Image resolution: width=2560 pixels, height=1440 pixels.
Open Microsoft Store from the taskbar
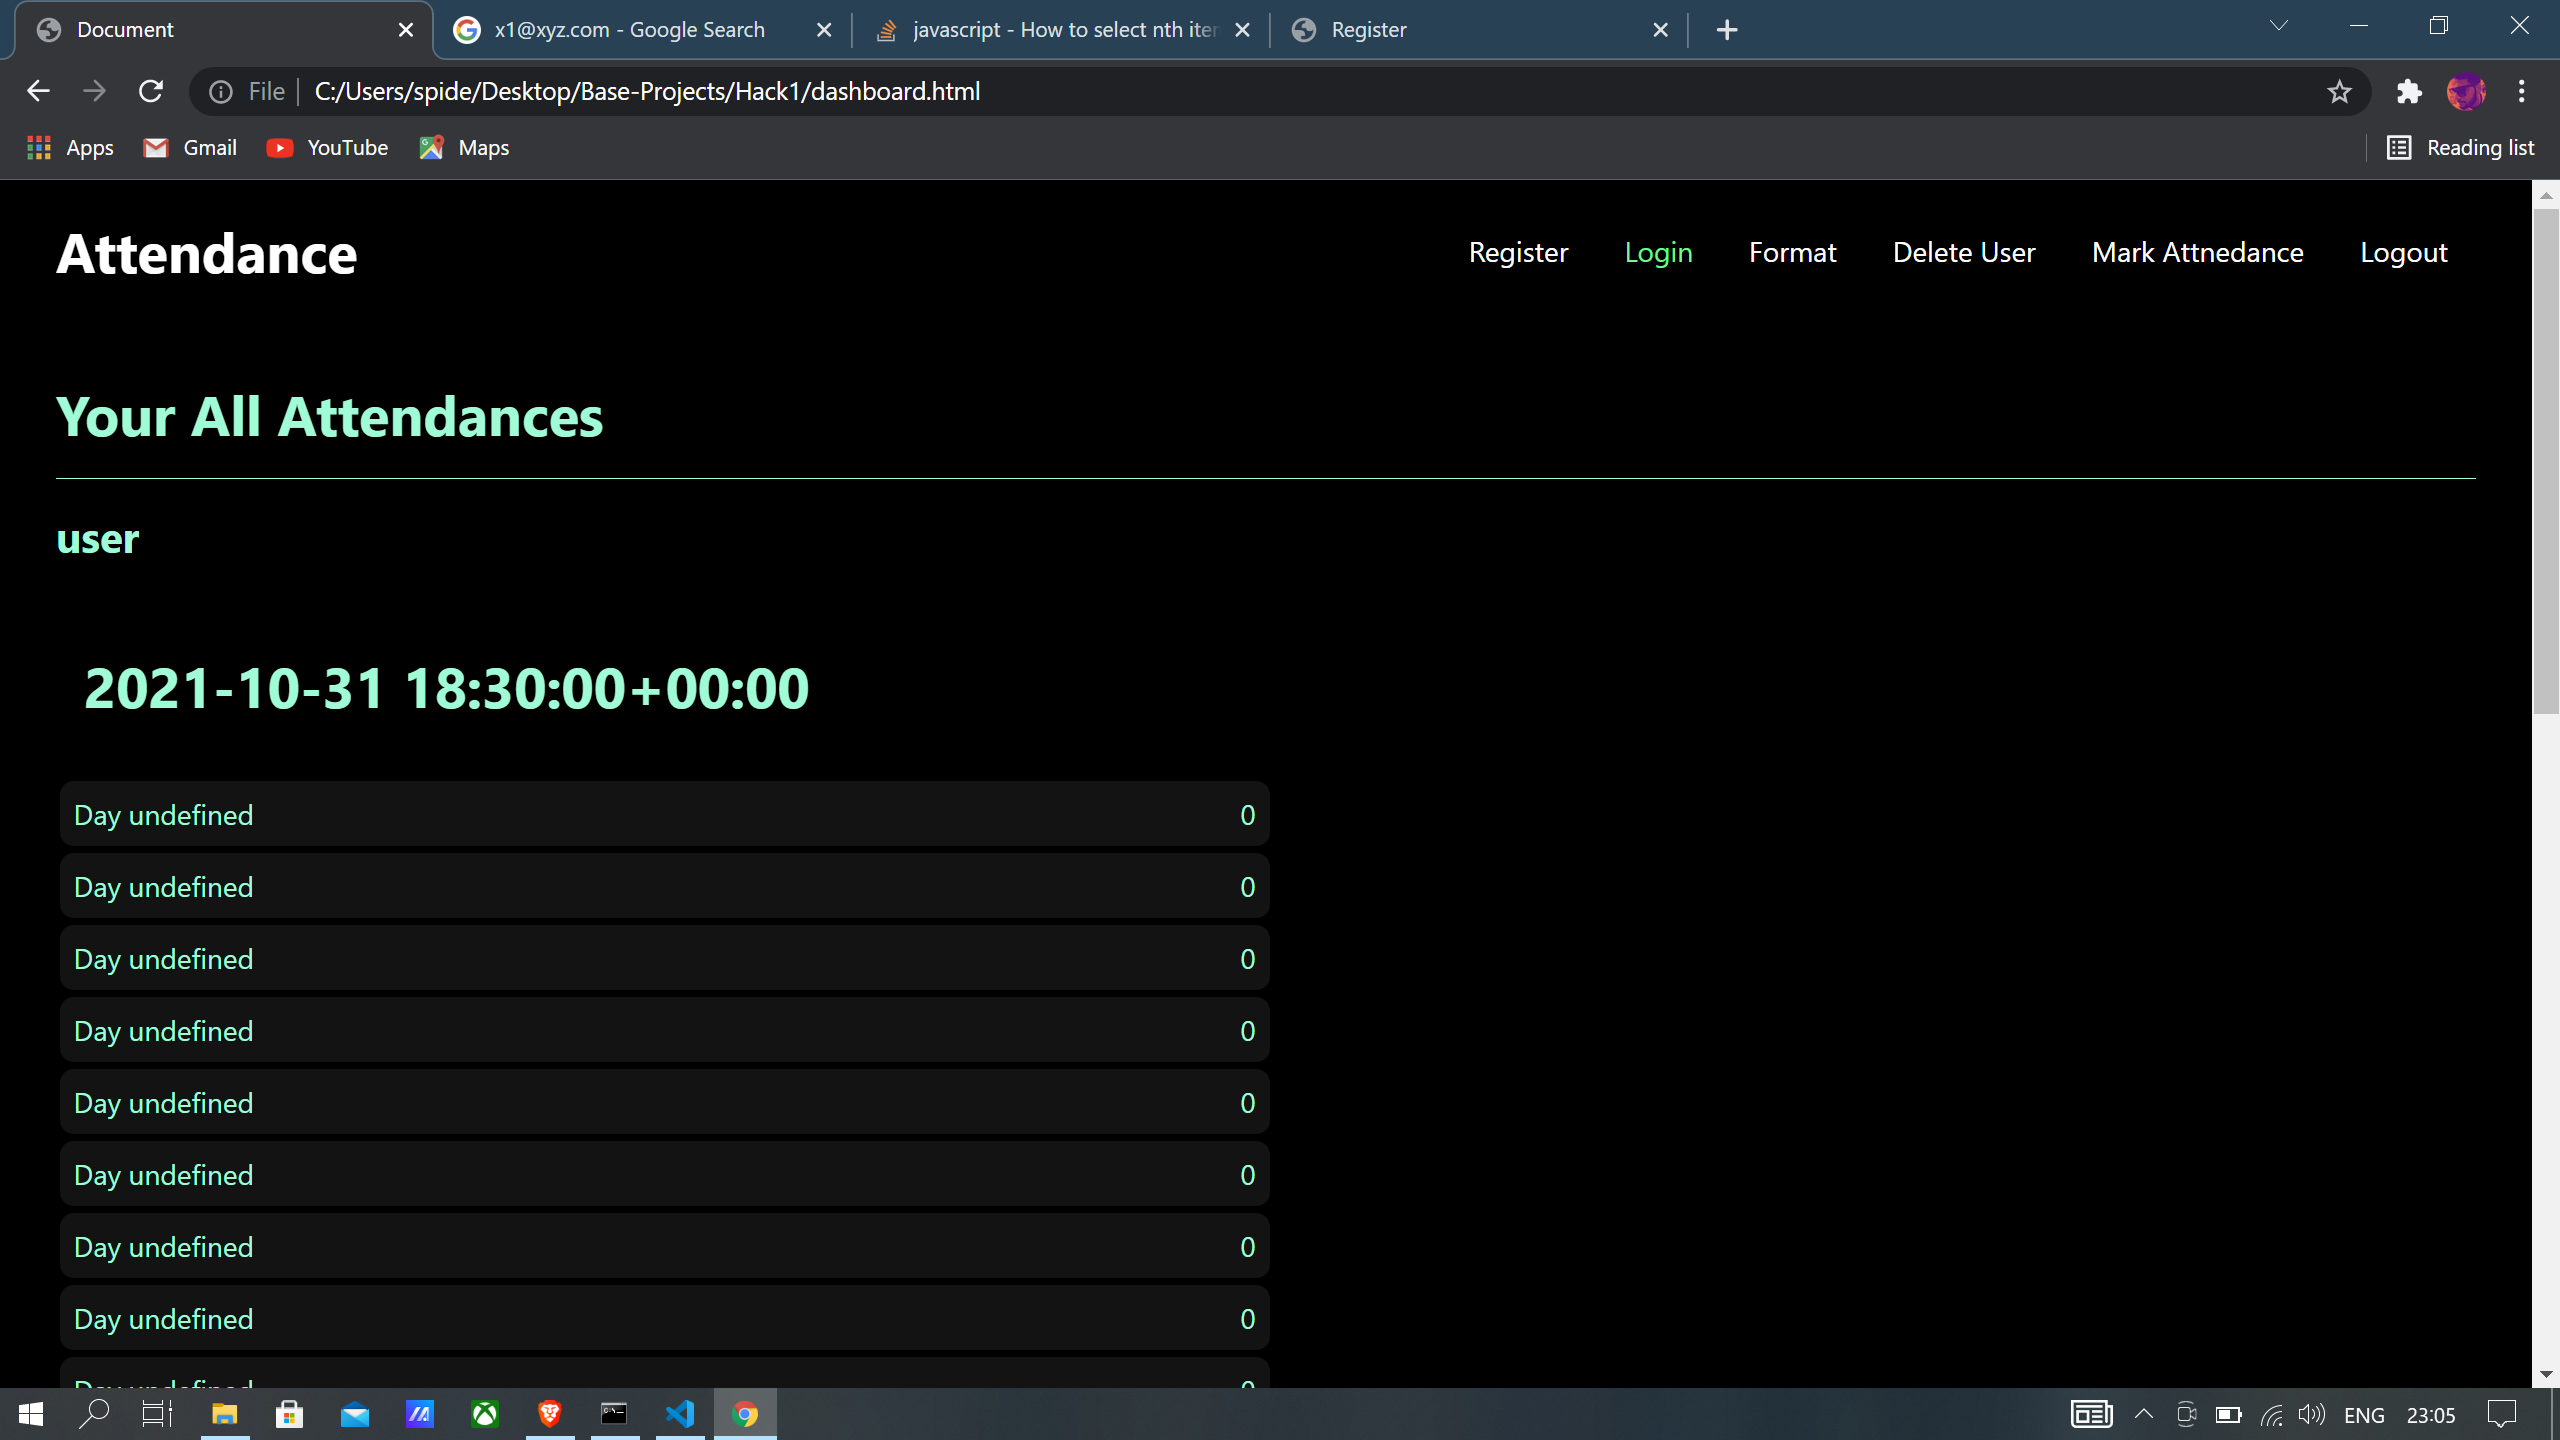[290, 1414]
